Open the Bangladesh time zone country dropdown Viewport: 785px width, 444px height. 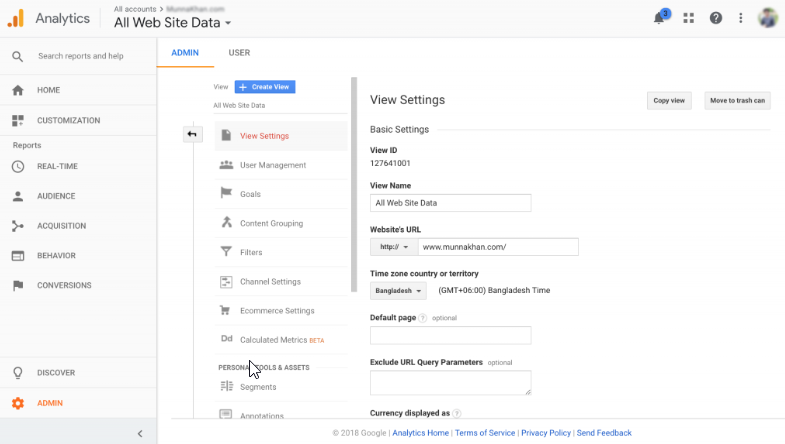pyautogui.click(x=398, y=291)
